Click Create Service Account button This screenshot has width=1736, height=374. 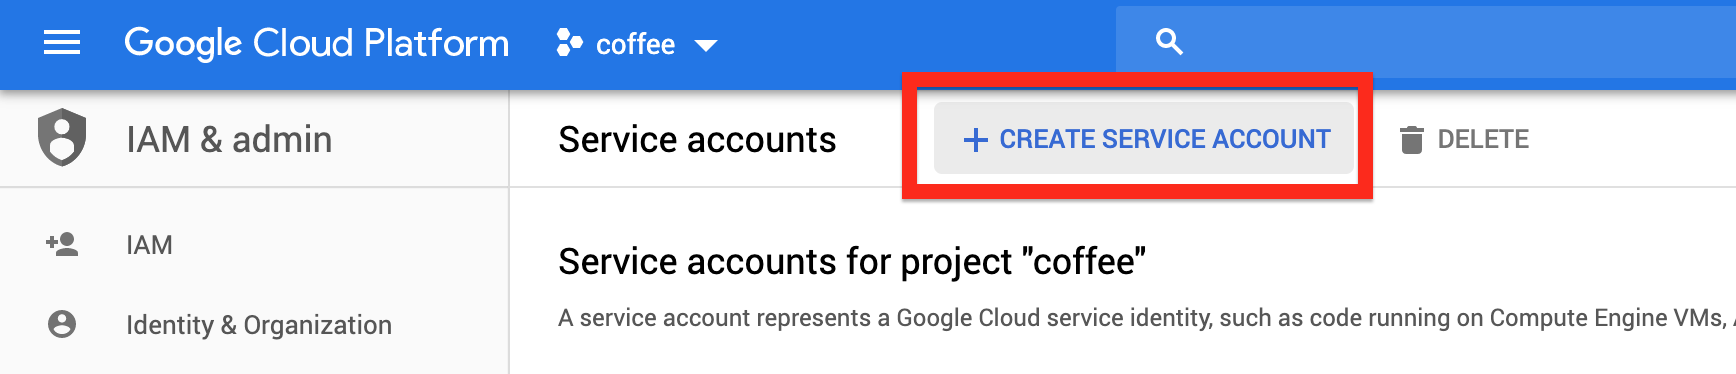pyautogui.click(x=1144, y=138)
